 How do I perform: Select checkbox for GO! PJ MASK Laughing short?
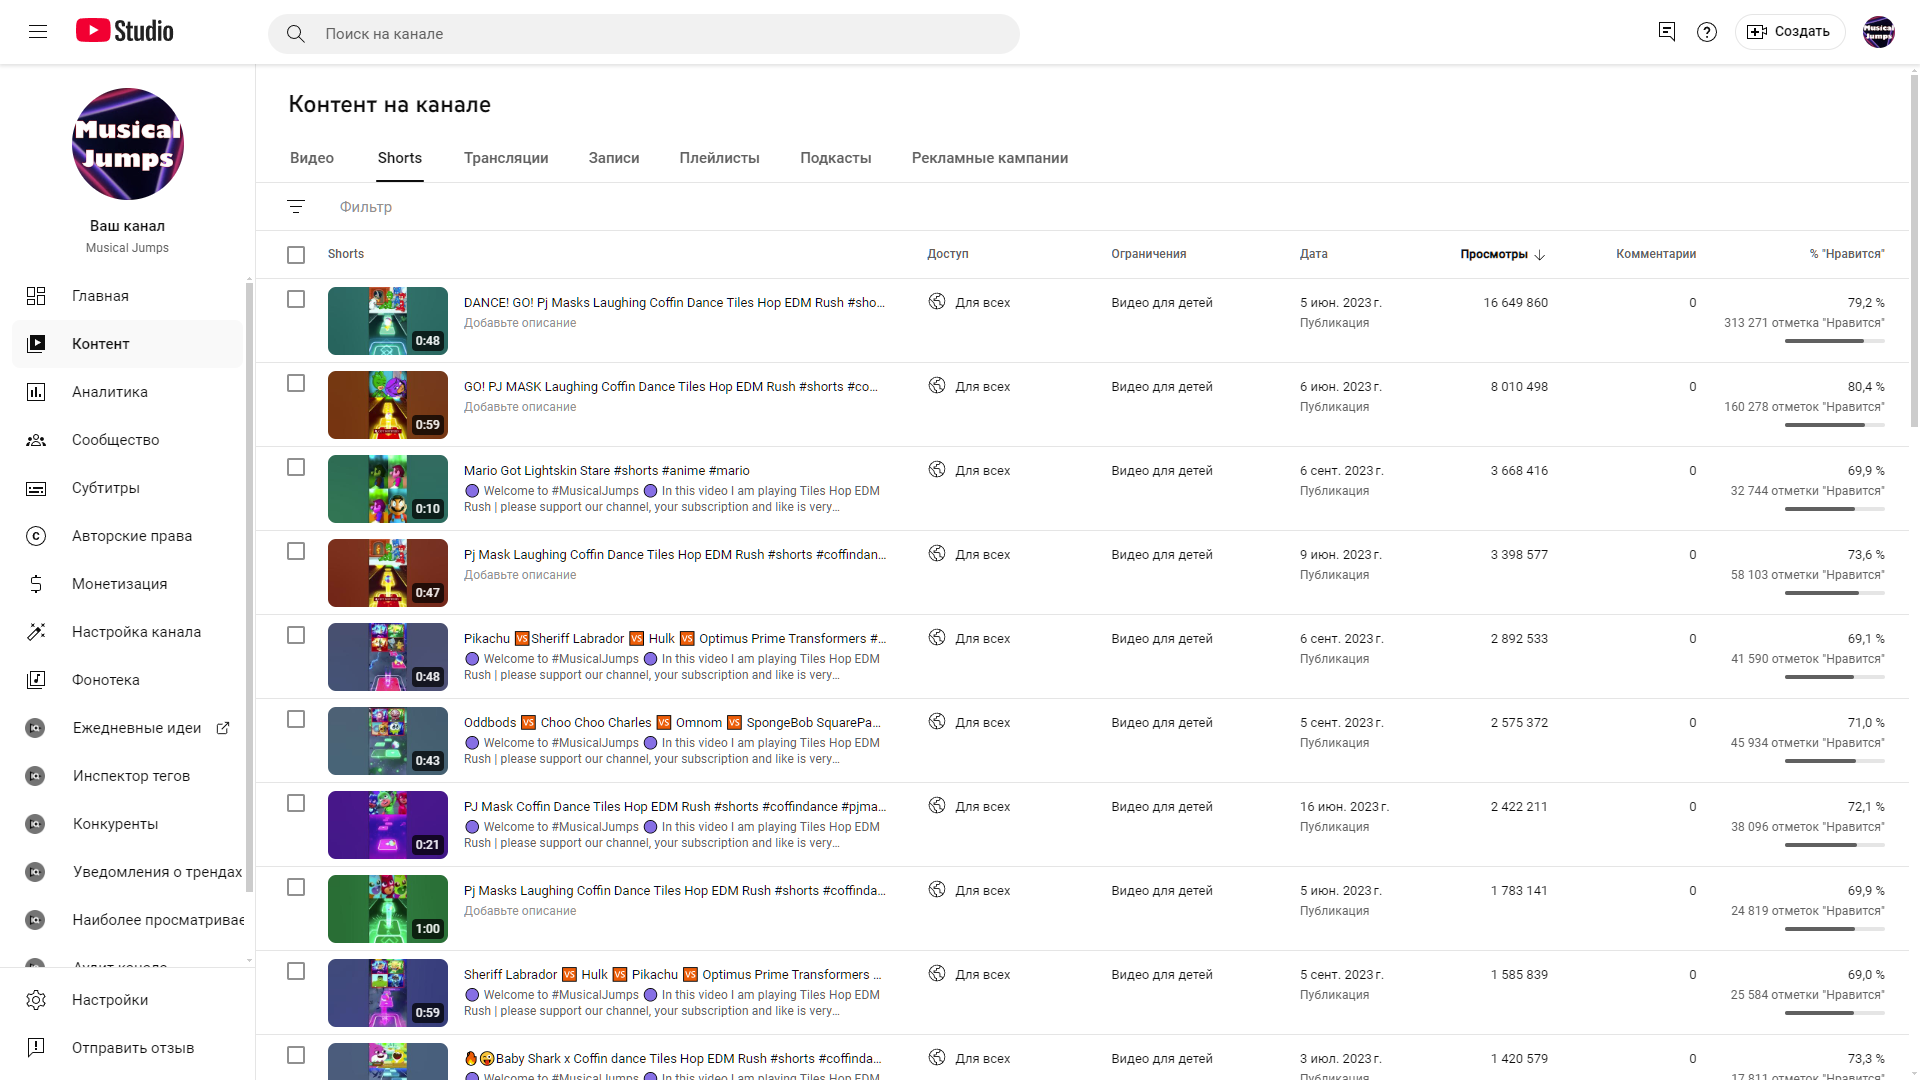tap(296, 383)
